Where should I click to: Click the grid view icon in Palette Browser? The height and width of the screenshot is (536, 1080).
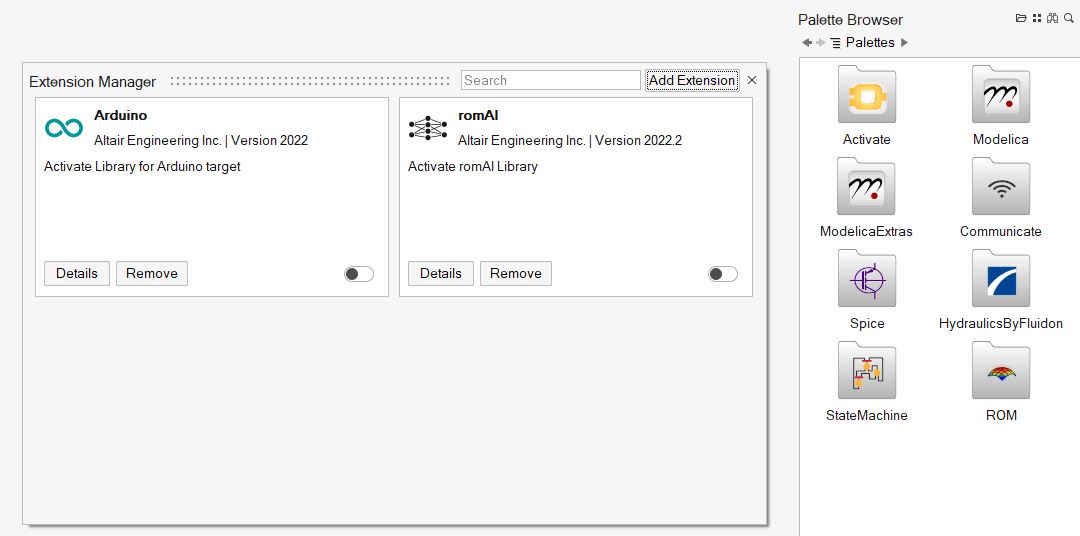(1037, 18)
